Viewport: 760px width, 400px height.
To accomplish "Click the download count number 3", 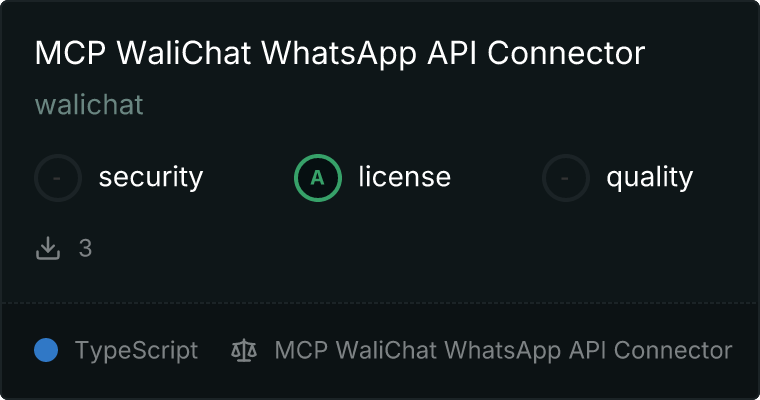I will click(x=85, y=249).
